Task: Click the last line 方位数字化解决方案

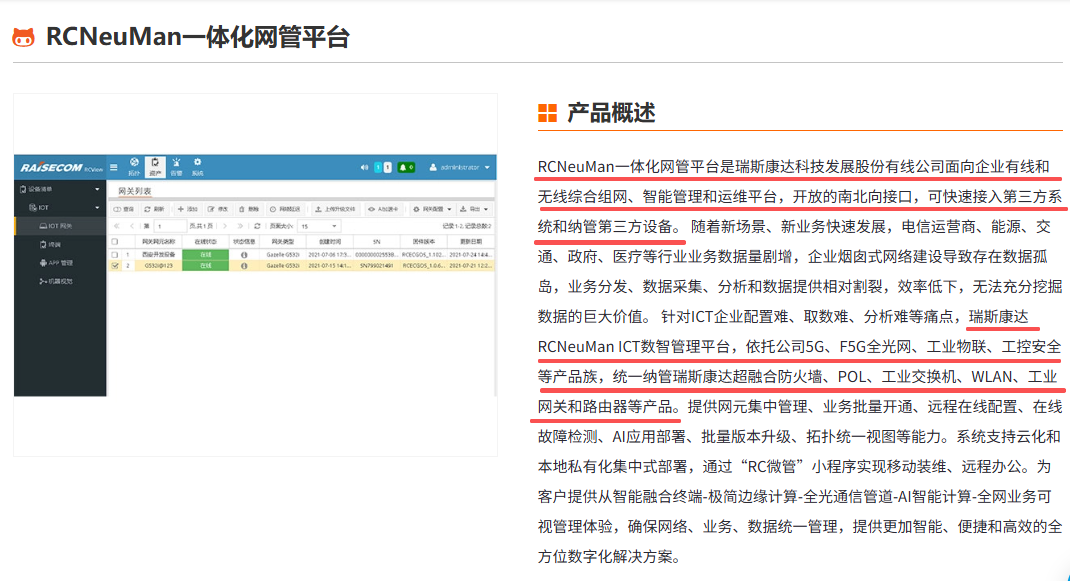Action: point(609,557)
